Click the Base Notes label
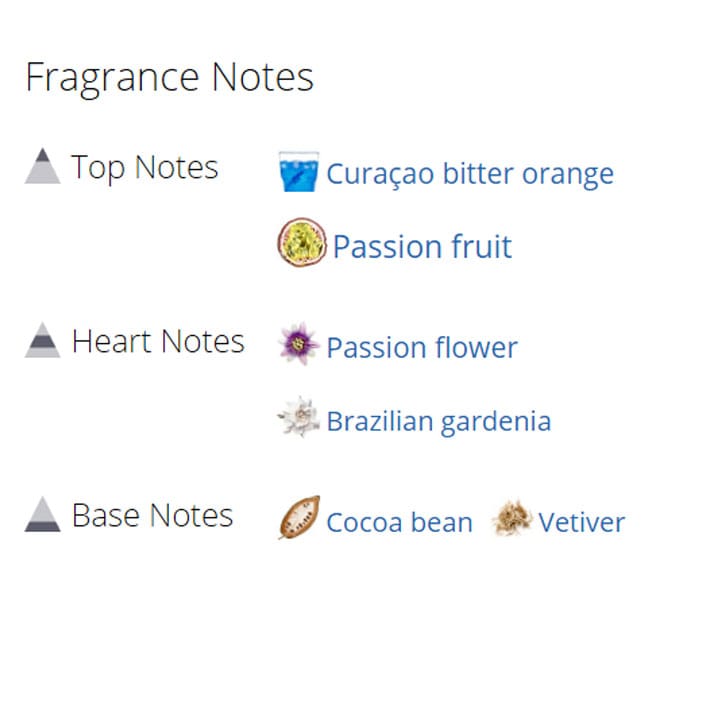Image resolution: width=720 pixels, height=720 pixels. [x=152, y=516]
